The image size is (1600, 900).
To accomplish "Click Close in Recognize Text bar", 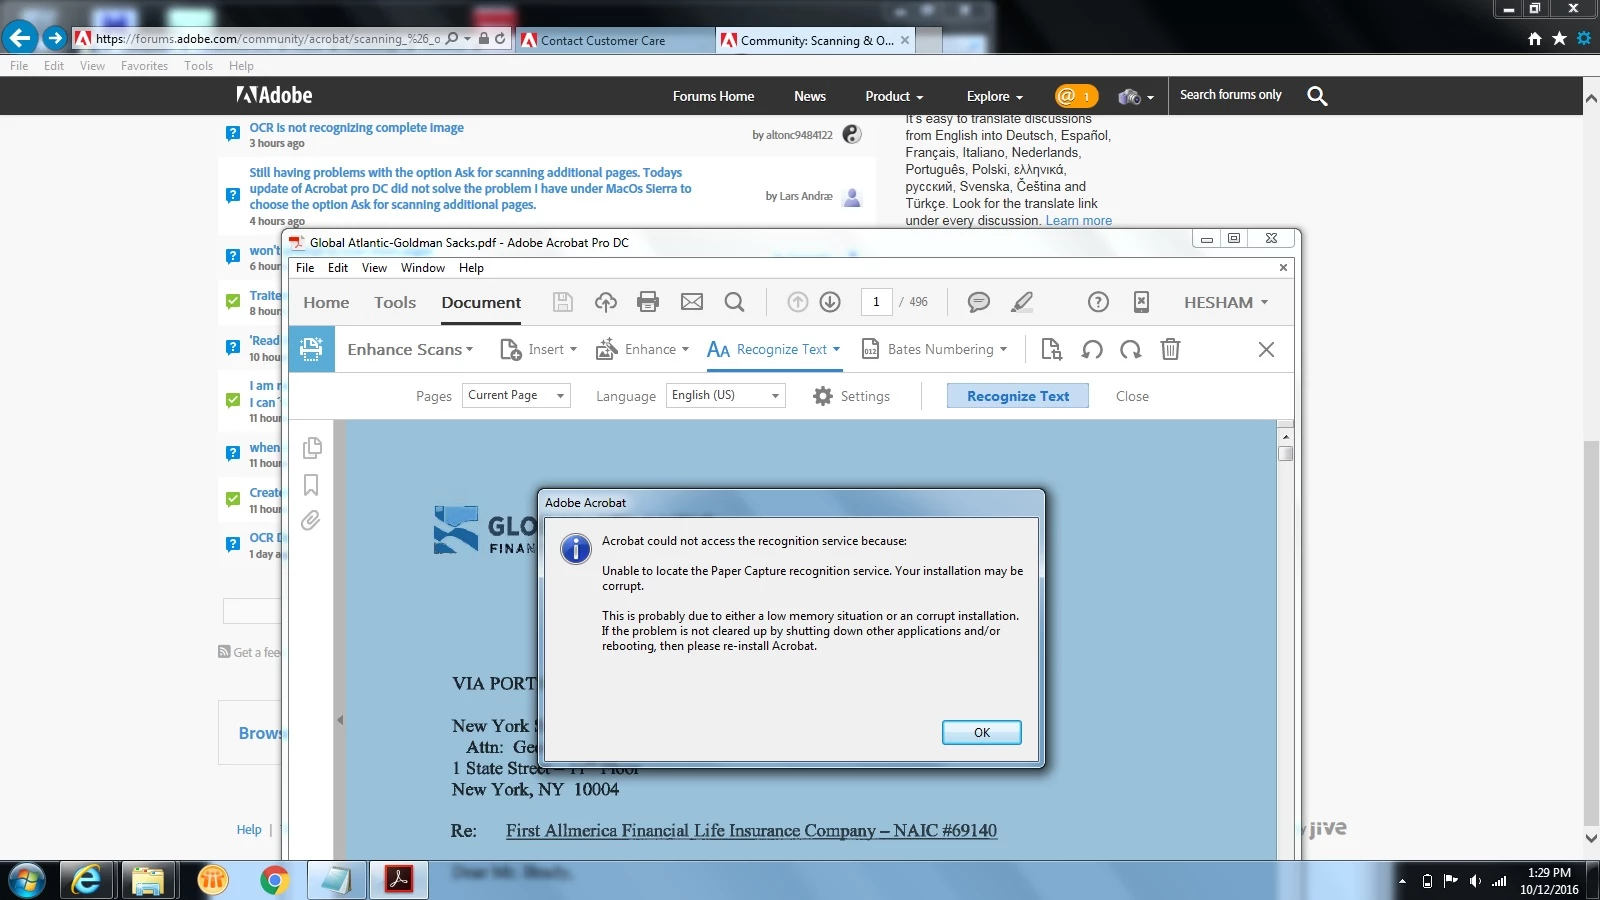I will click(1132, 396).
